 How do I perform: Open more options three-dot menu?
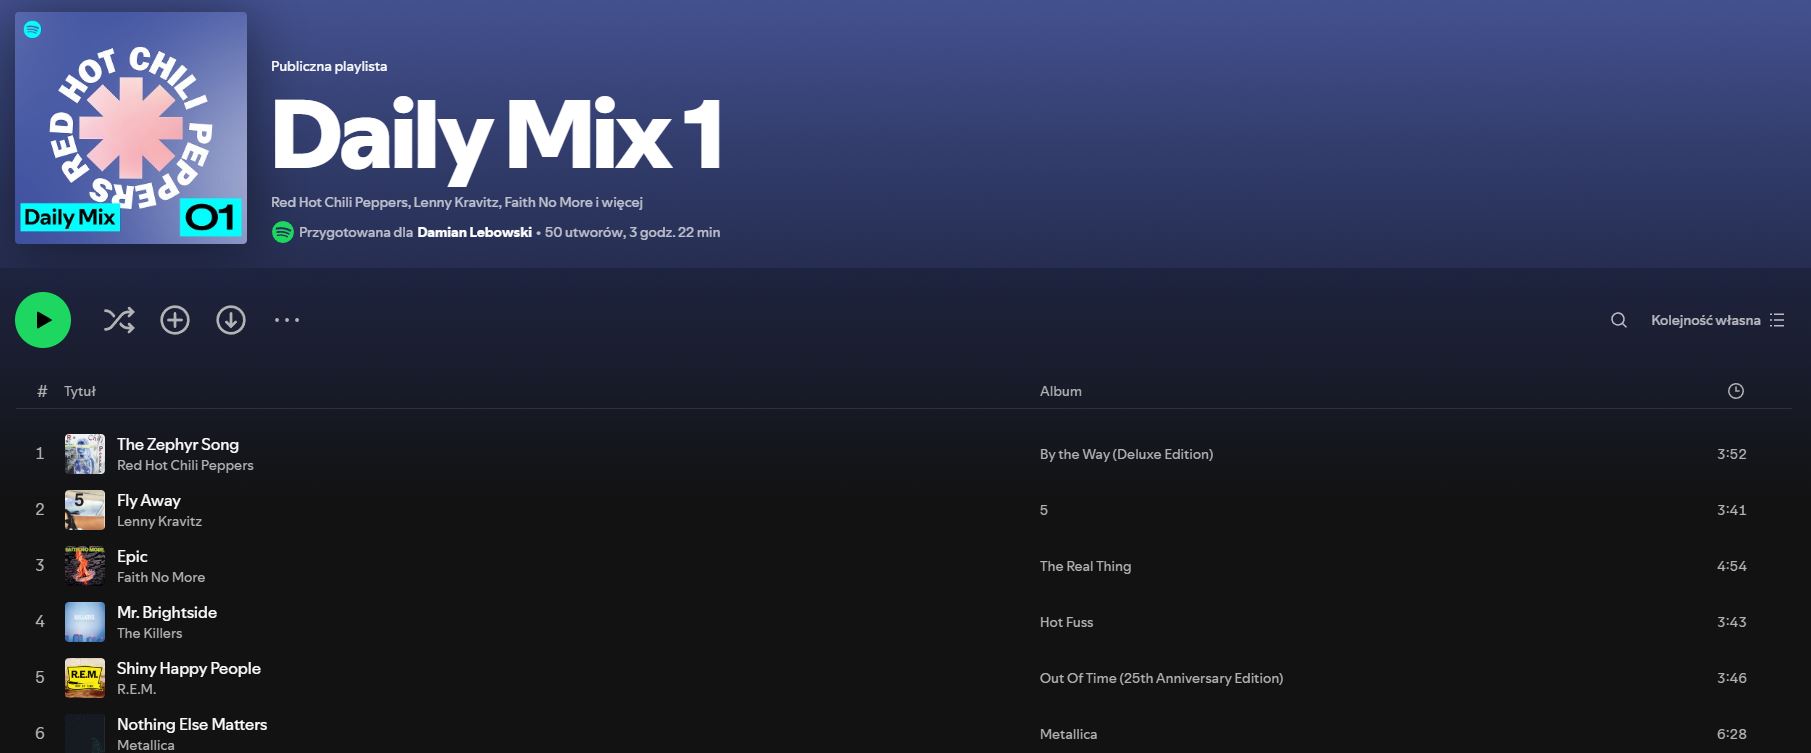click(287, 320)
